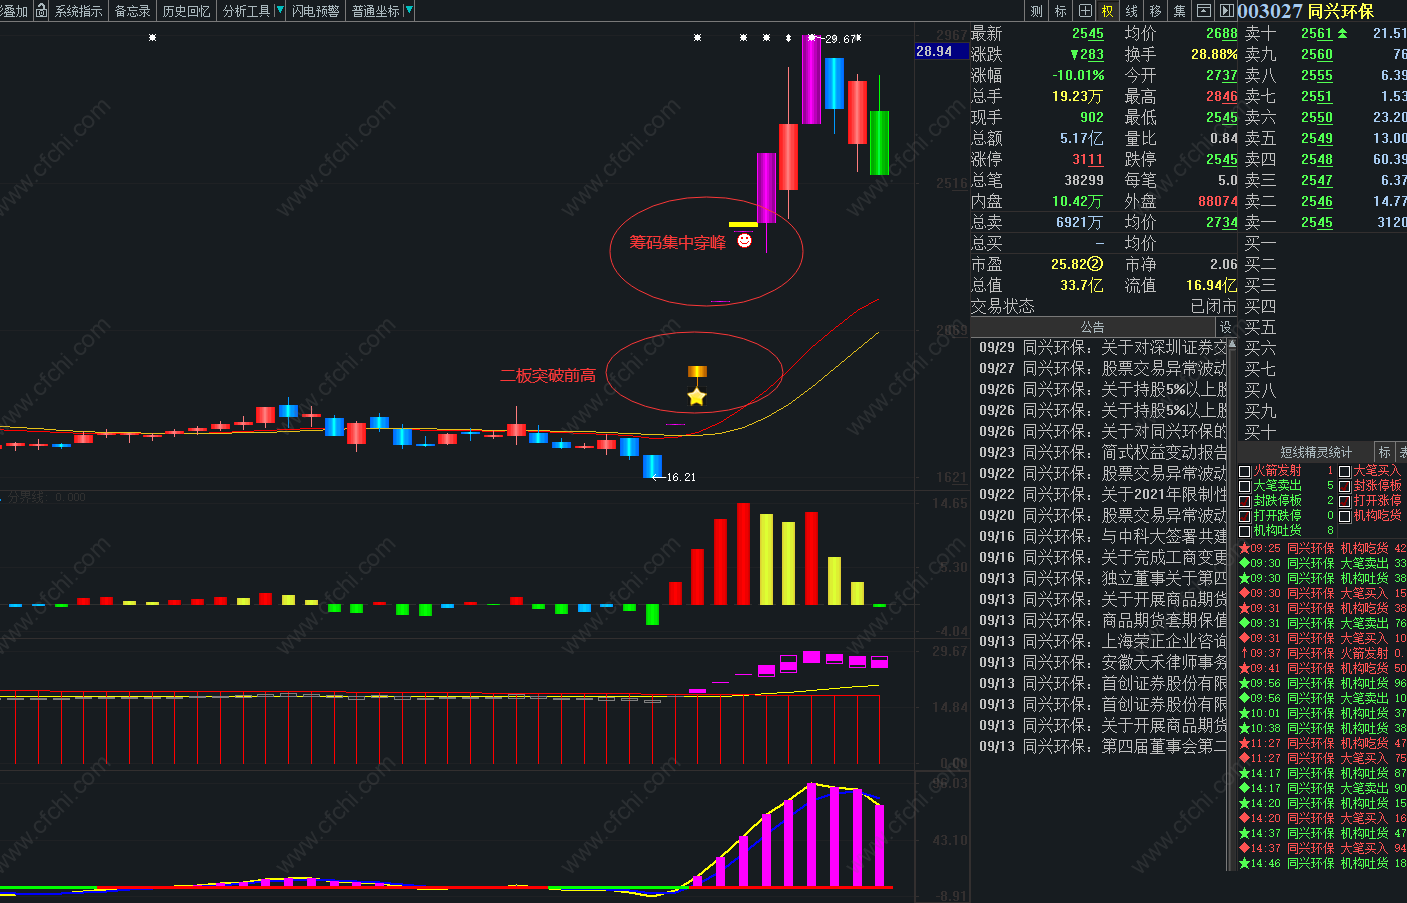The width and height of the screenshot is (1407, 903).
Task: Open the 闪电预警 menu
Action: 316,11
